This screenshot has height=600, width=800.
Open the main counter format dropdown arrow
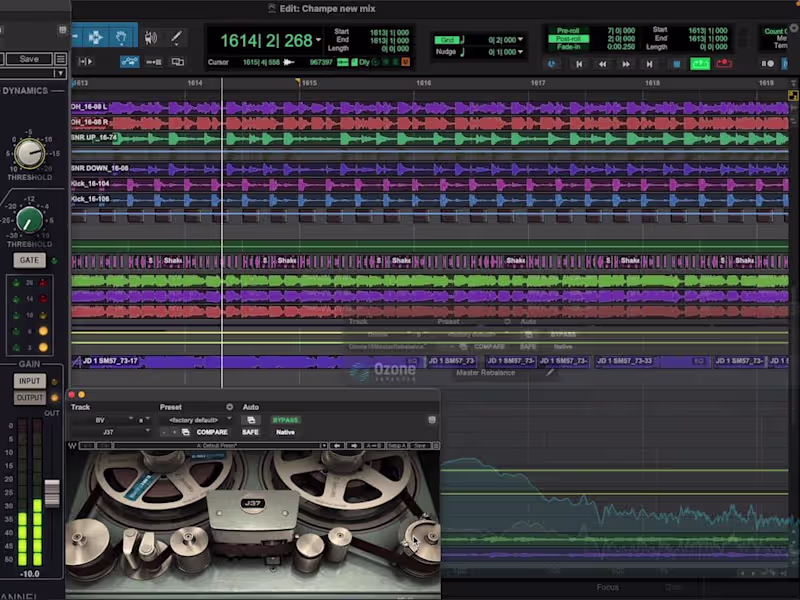[319, 41]
